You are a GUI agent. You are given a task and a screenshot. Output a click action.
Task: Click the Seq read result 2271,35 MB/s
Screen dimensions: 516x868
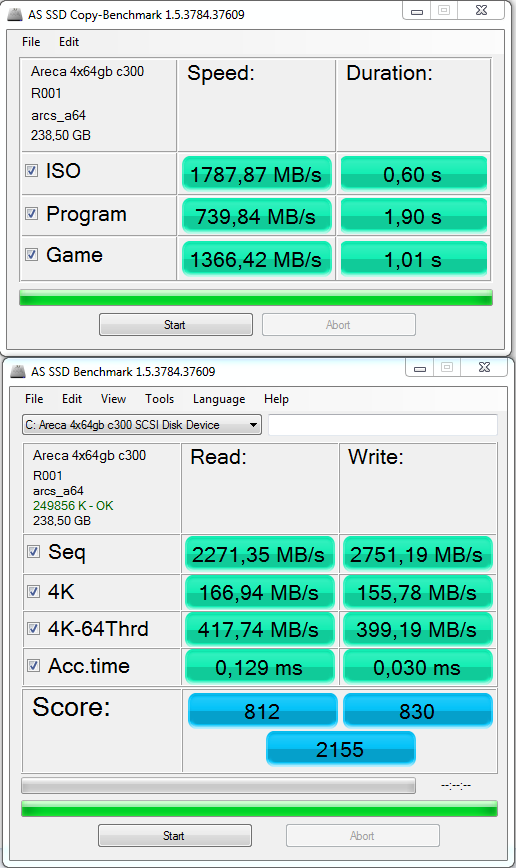pos(259,554)
